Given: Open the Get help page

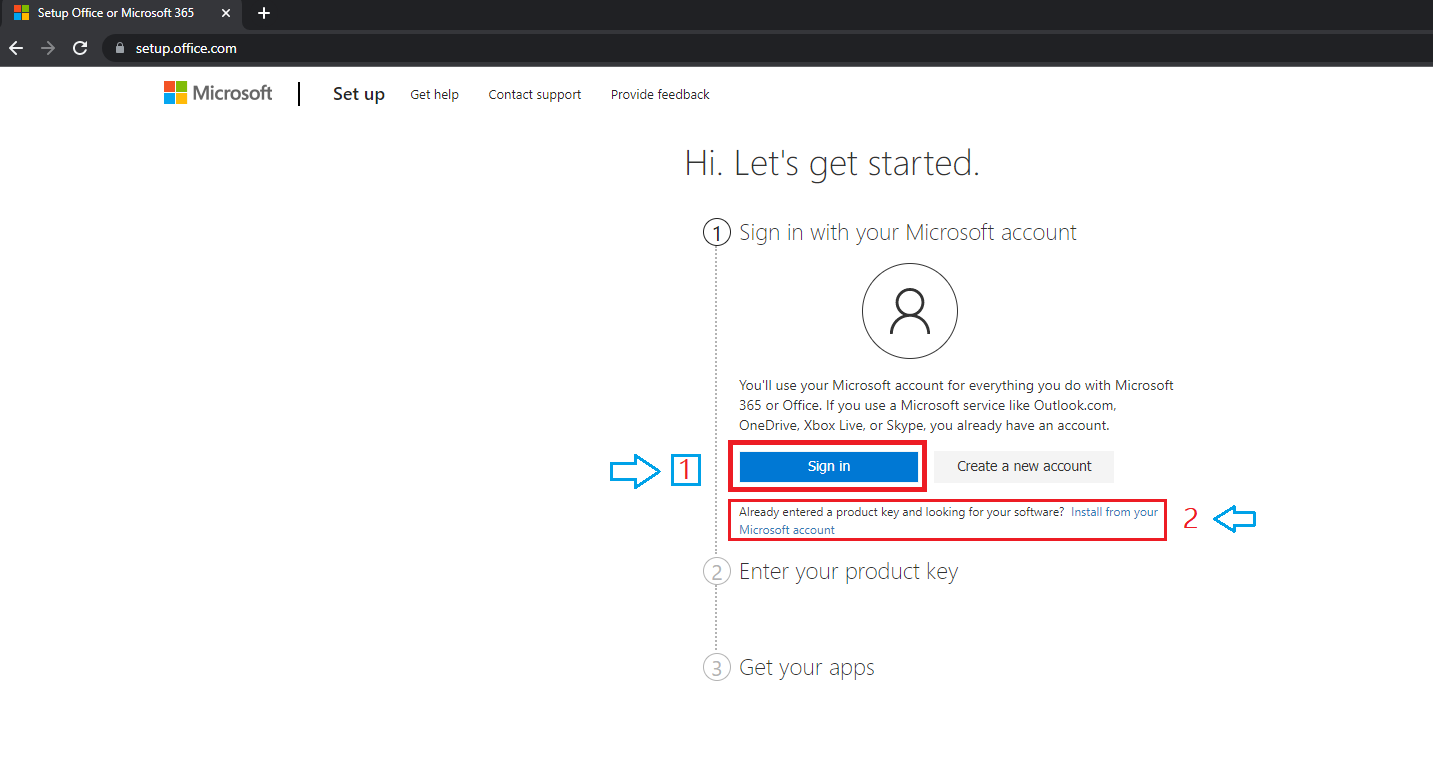Looking at the screenshot, I should [434, 95].
